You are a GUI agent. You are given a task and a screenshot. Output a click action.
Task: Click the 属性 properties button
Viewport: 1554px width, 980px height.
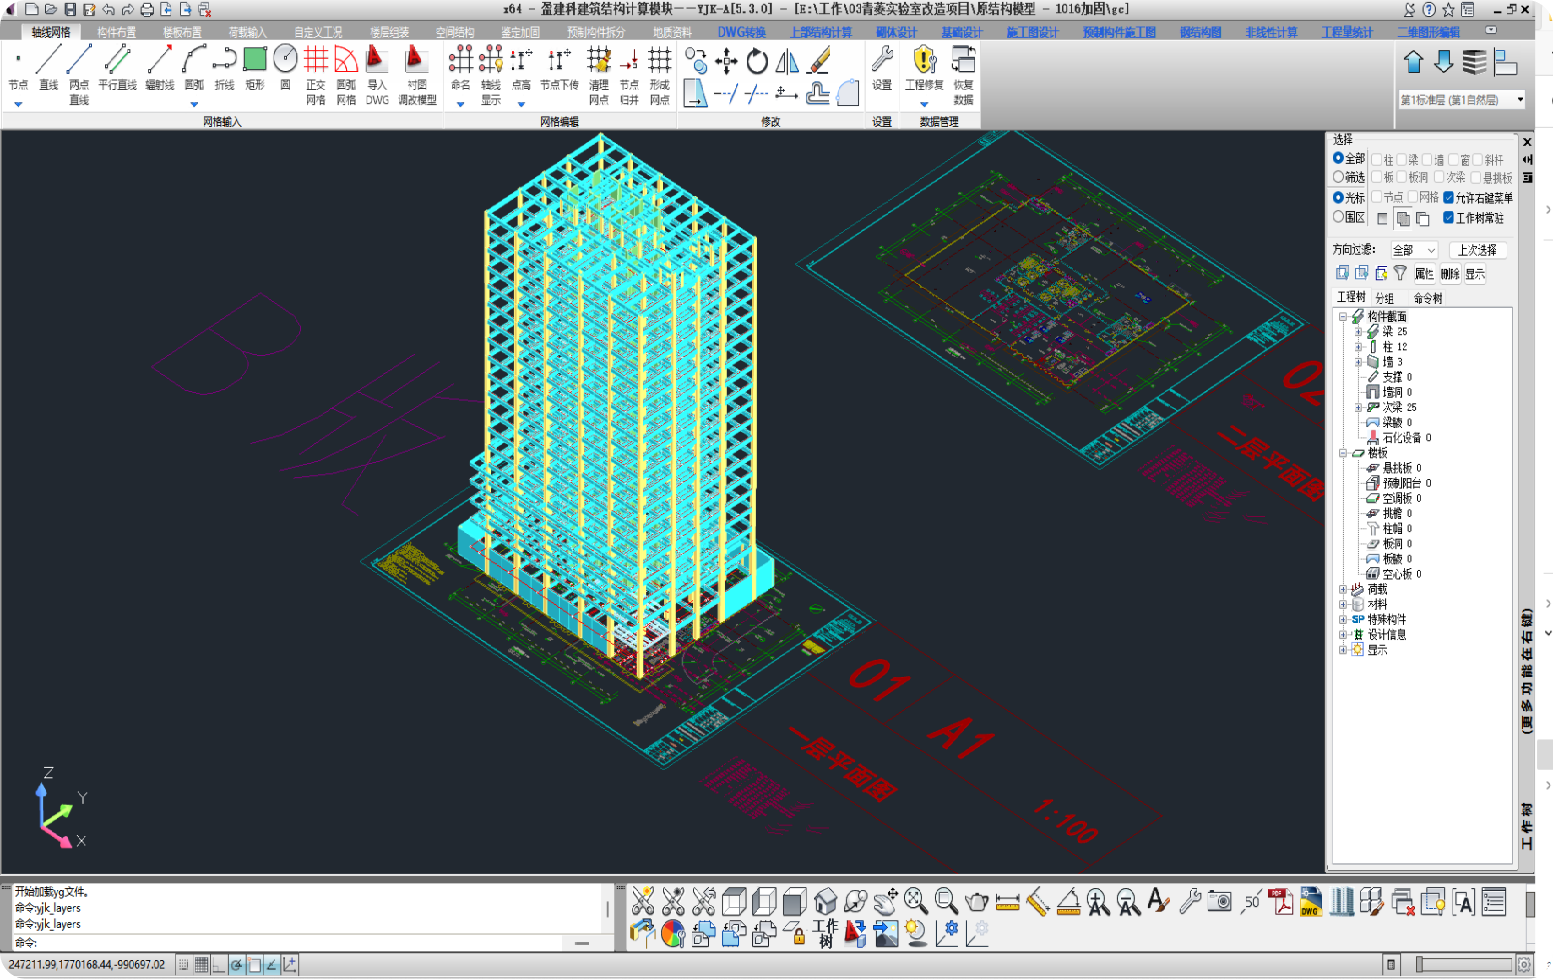click(1424, 274)
